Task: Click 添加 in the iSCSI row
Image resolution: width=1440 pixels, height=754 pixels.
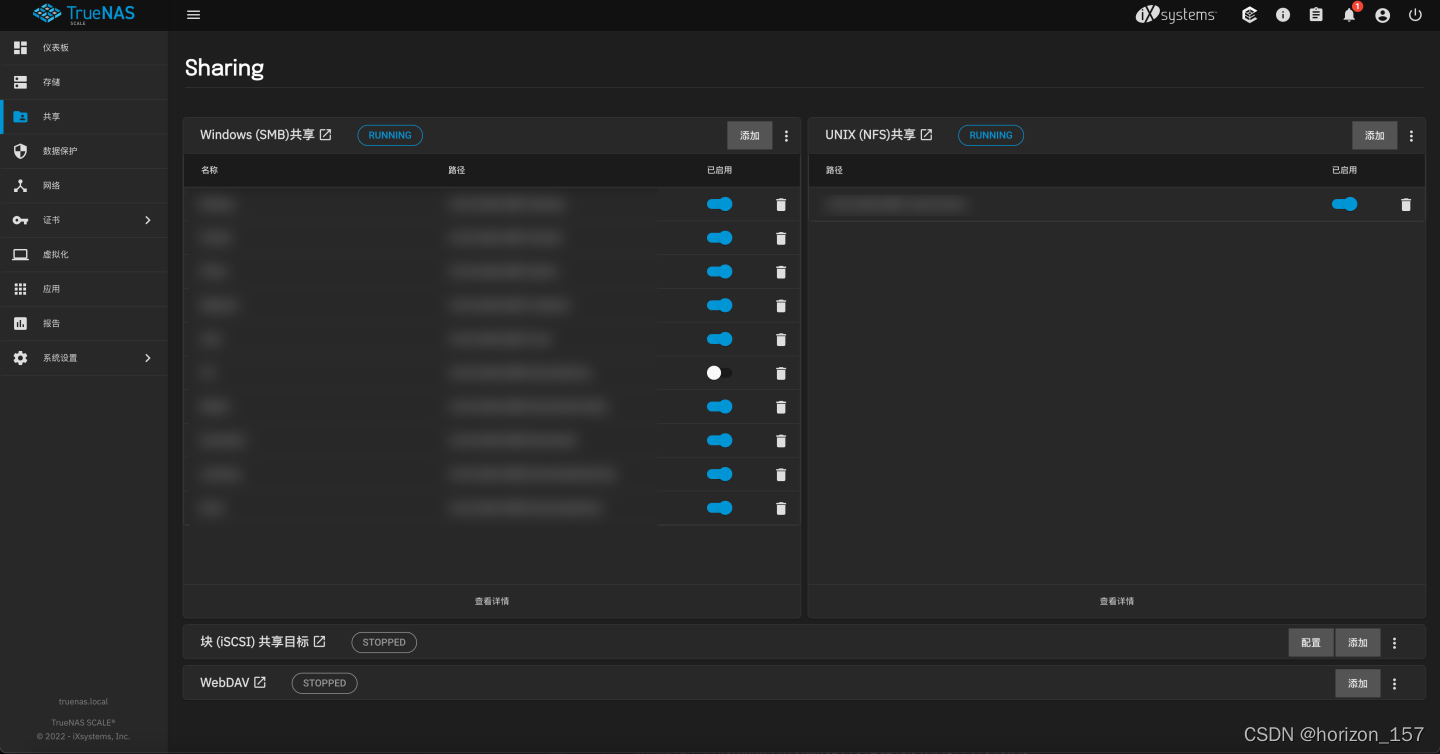Action: (x=1358, y=642)
